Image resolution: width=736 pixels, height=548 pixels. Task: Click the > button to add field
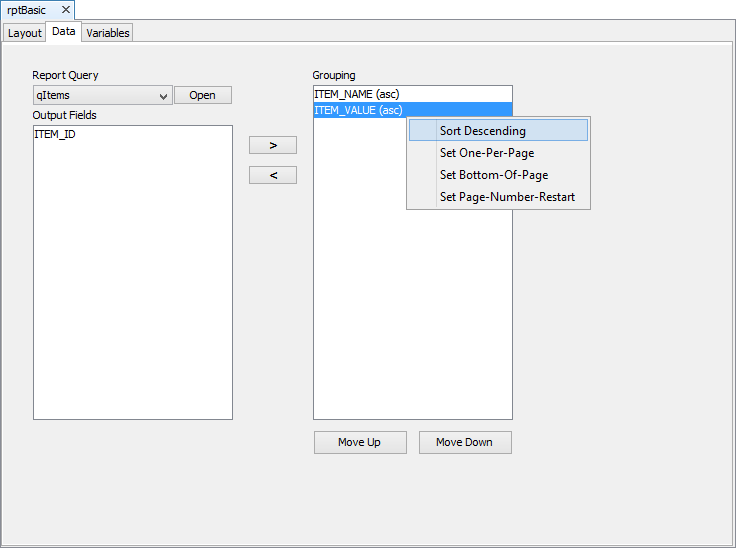coord(273,145)
